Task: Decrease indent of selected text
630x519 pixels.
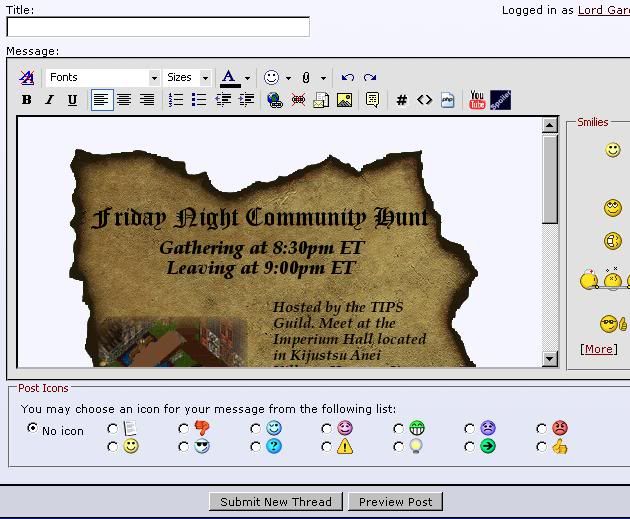Action: pyautogui.click(x=223, y=100)
